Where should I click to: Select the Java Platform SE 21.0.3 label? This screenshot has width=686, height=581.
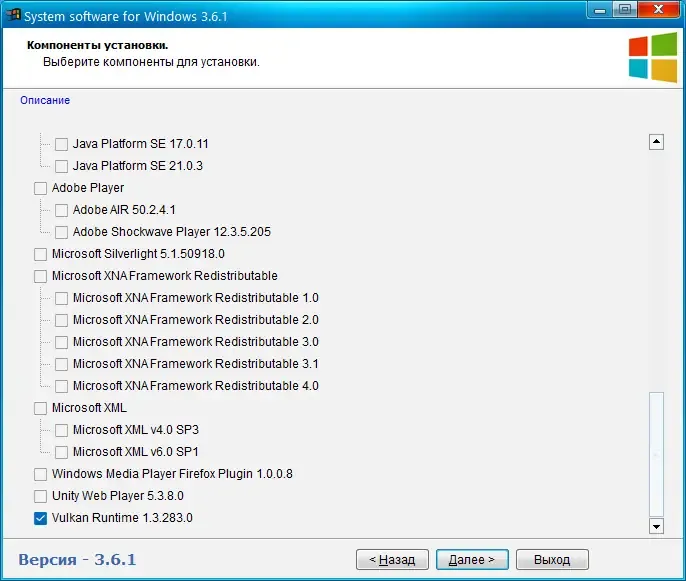[138, 166]
